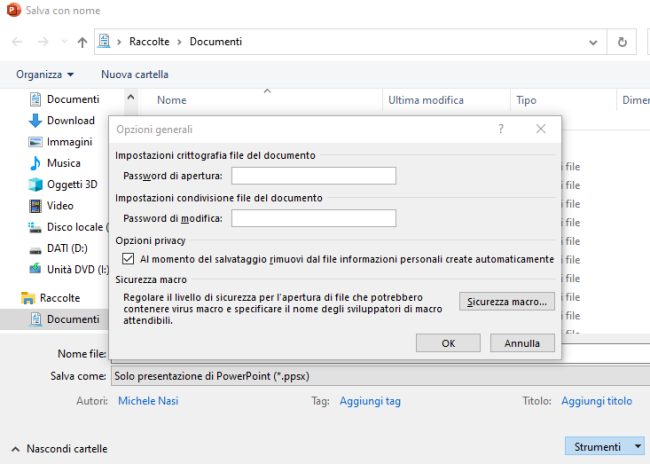Collapse folders with Nascondi cartelle

[x=60, y=449]
